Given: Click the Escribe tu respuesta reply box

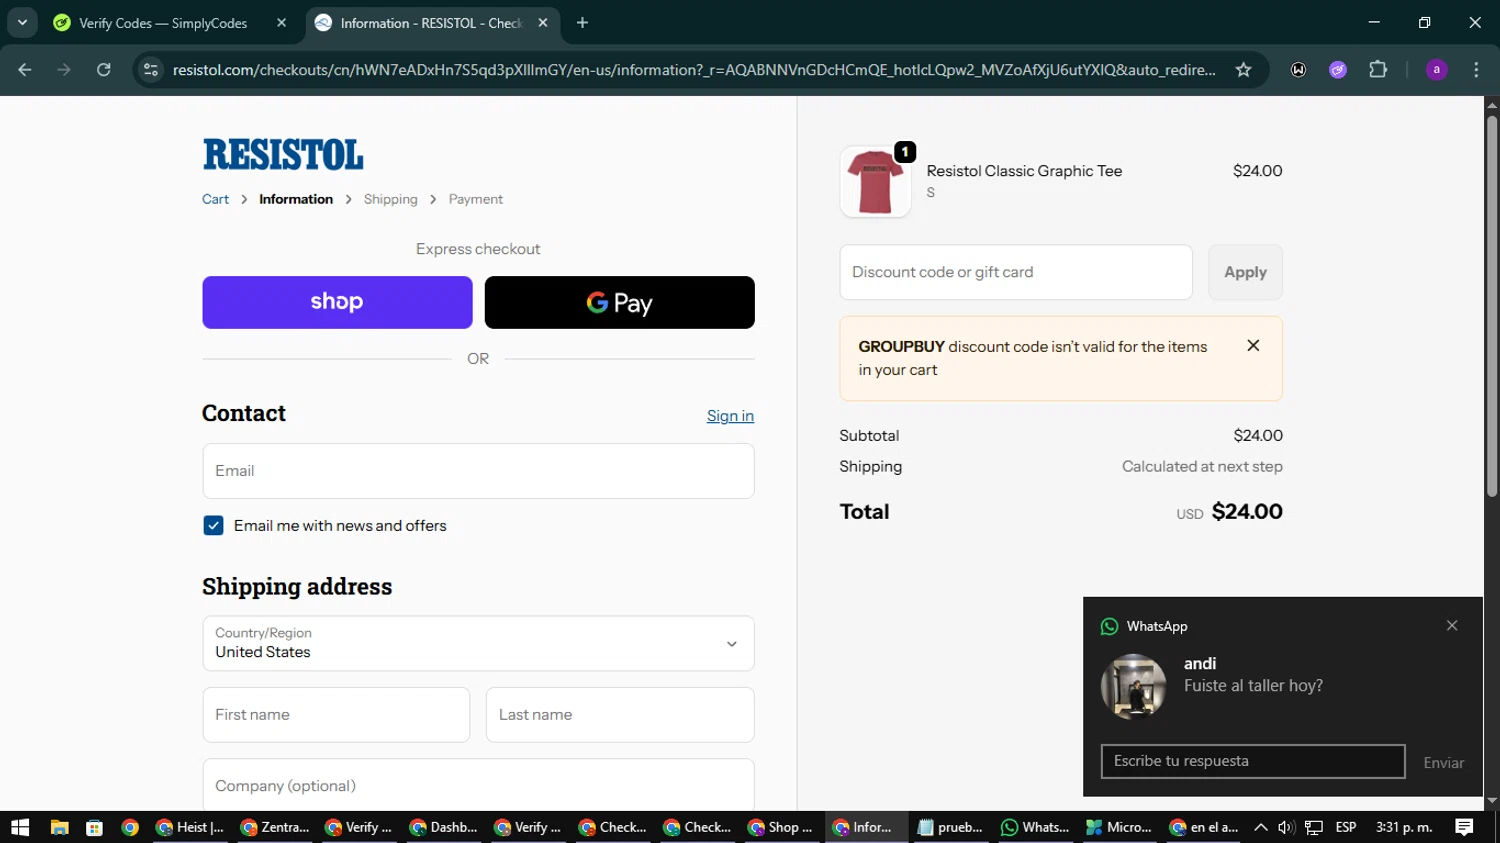Looking at the screenshot, I should pyautogui.click(x=1253, y=761).
